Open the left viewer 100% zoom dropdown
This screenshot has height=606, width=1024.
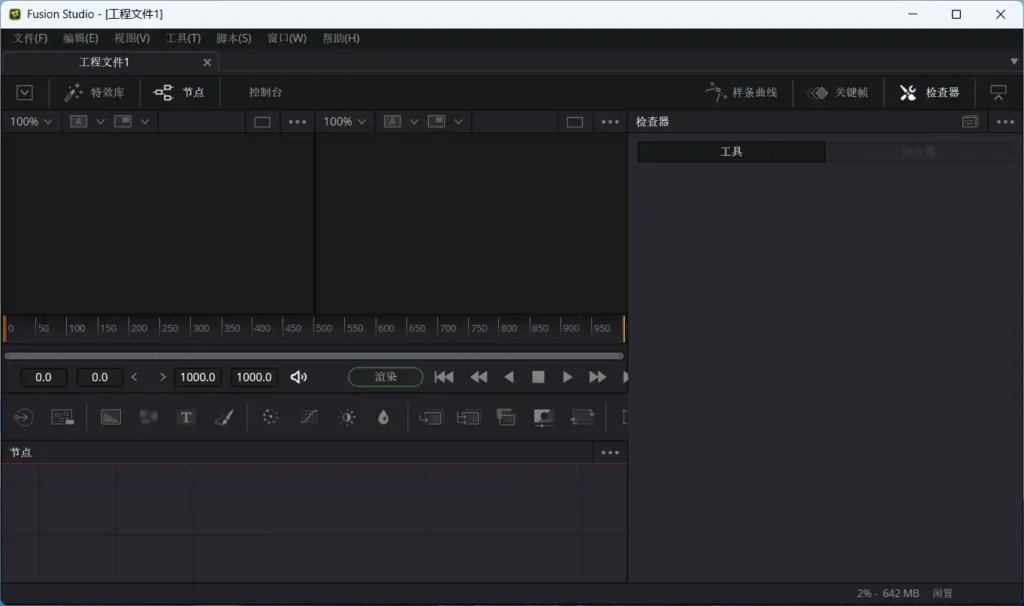point(31,121)
